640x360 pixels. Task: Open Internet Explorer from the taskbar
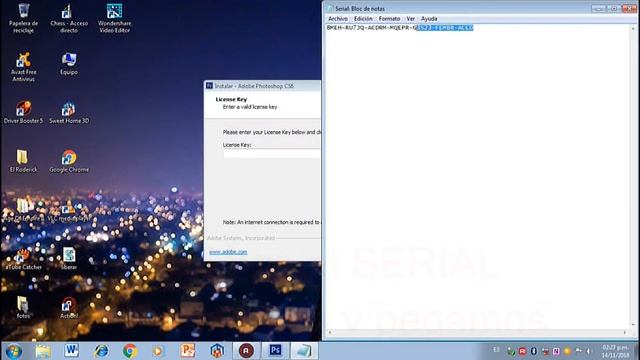101,351
